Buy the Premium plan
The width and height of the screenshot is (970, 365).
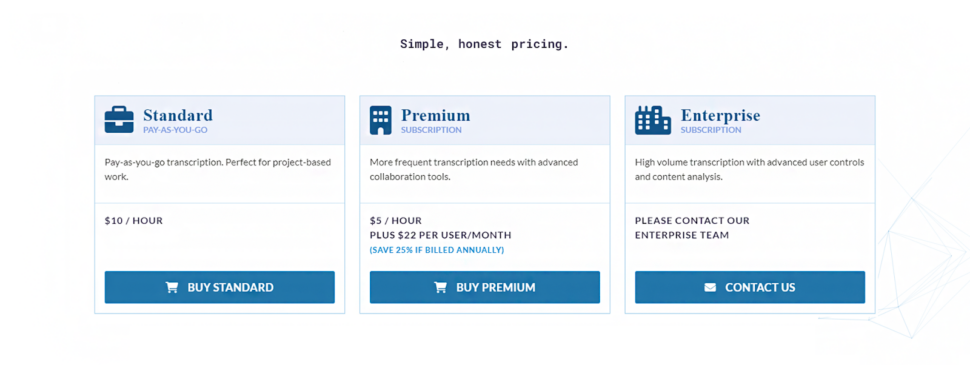(485, 287)
